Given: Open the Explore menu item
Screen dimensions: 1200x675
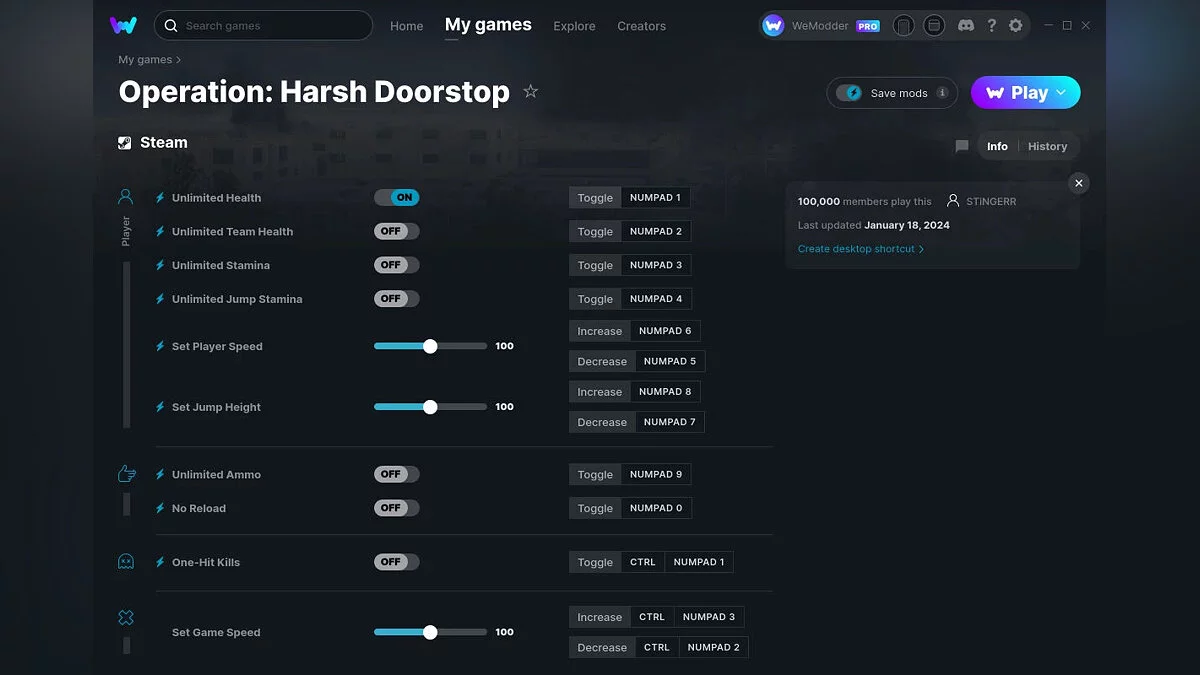Looking at the screenshot, I should tap(574, 26).
